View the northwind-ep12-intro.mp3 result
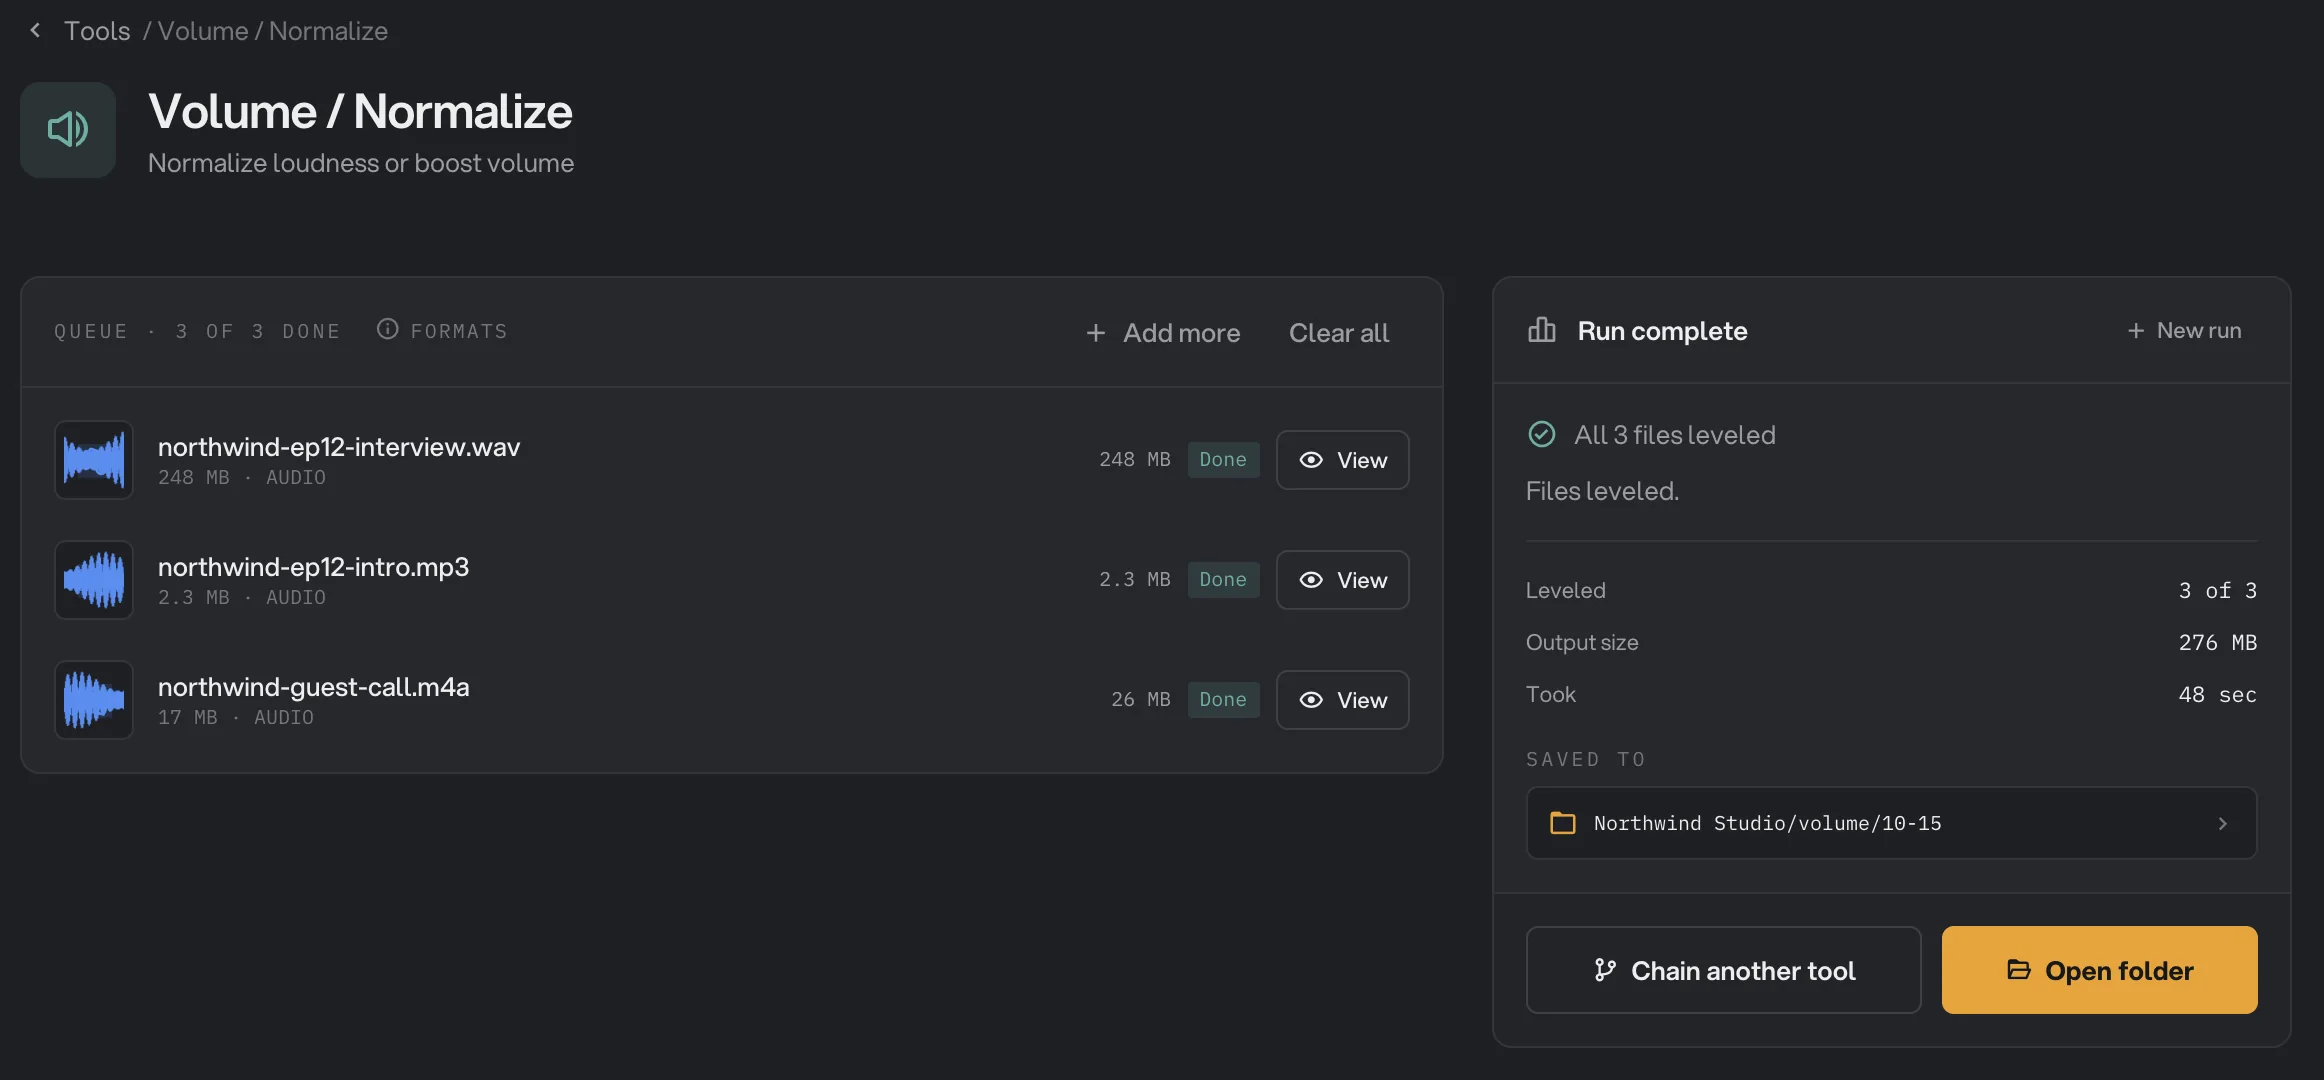The width and height of the screenshot is (2324, 1080). coord(1342,580)
